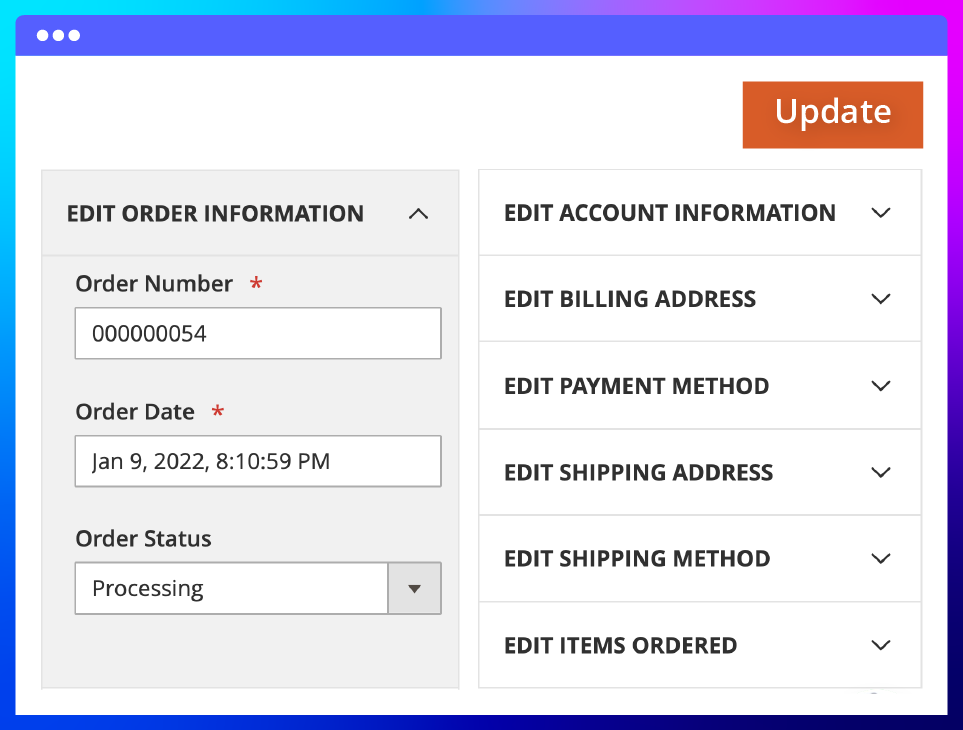Click the Order Number input field
Viewport: 963px width, 730px height.
click(257, 333)
